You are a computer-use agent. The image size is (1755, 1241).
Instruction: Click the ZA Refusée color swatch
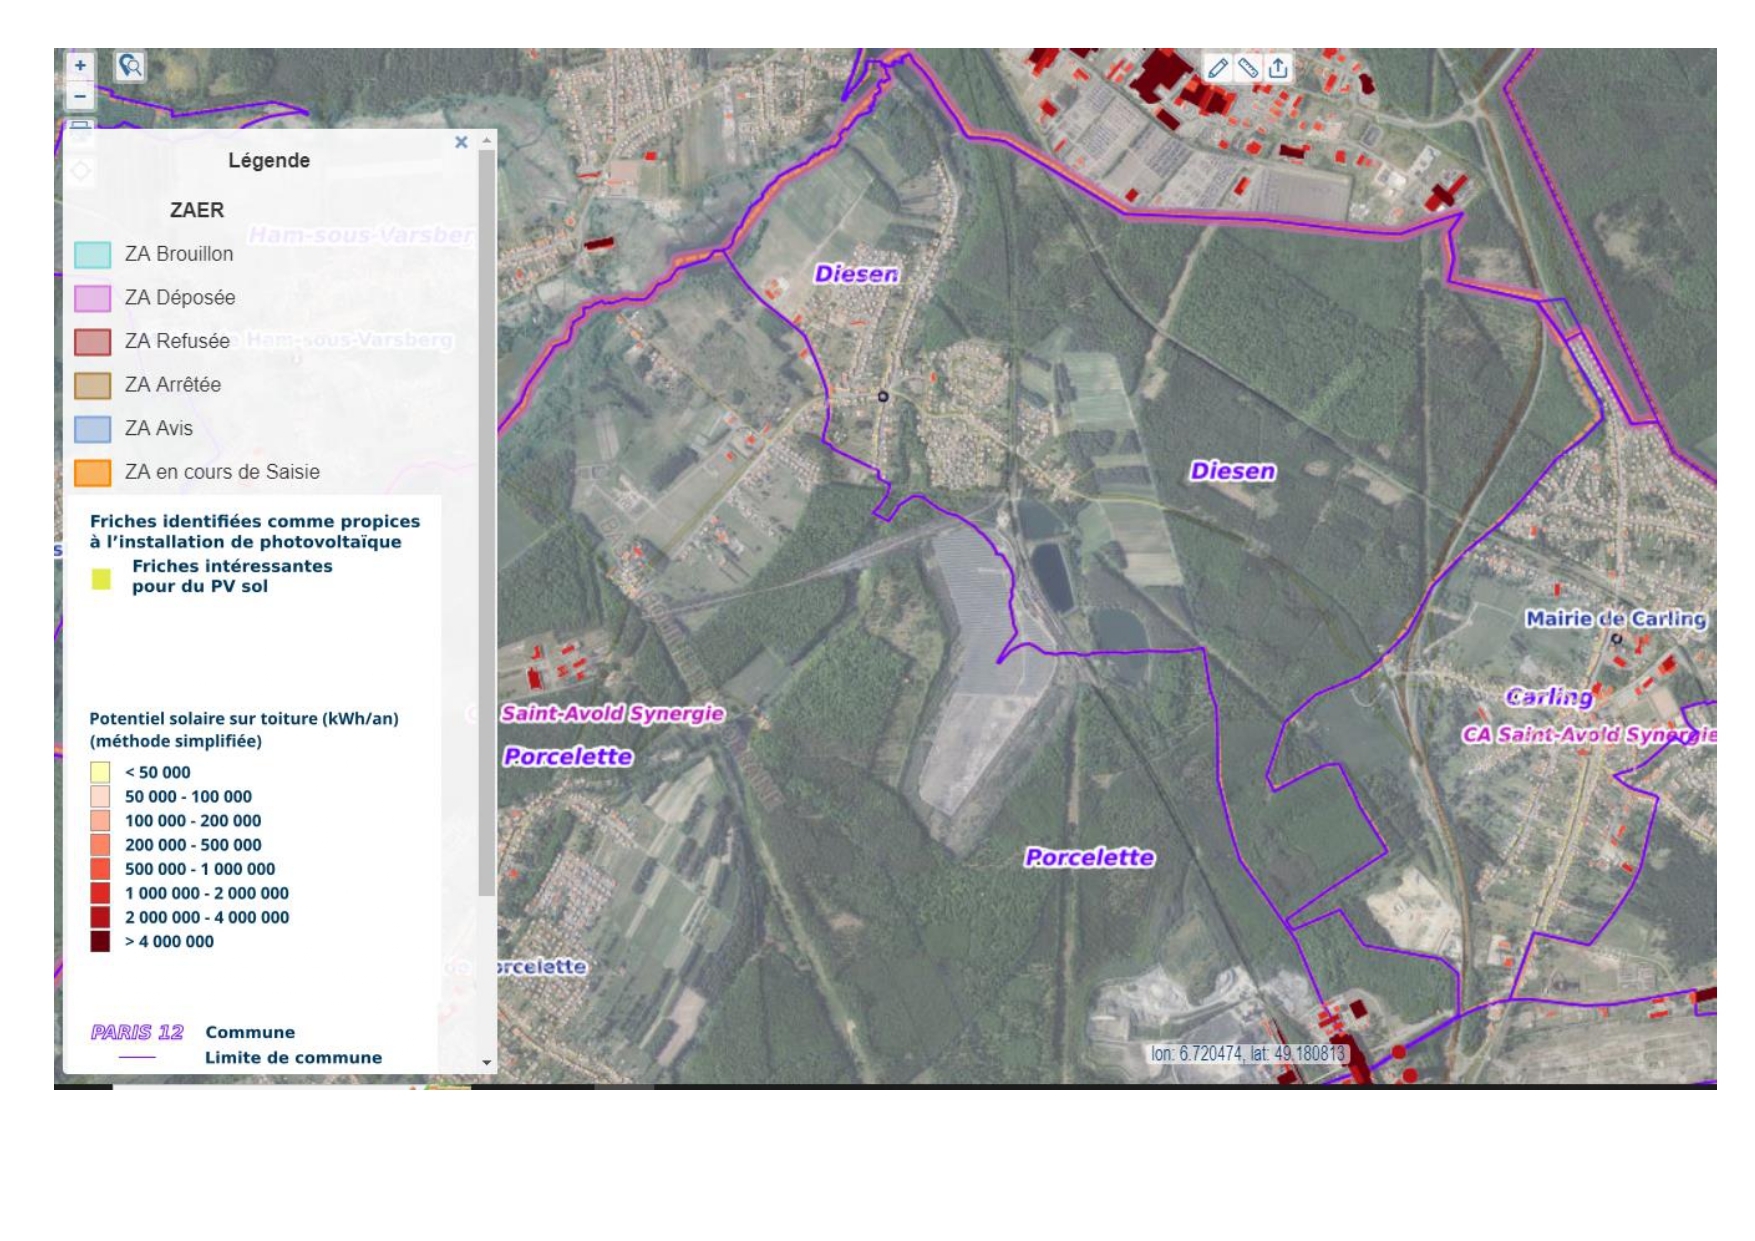point(92,342)
